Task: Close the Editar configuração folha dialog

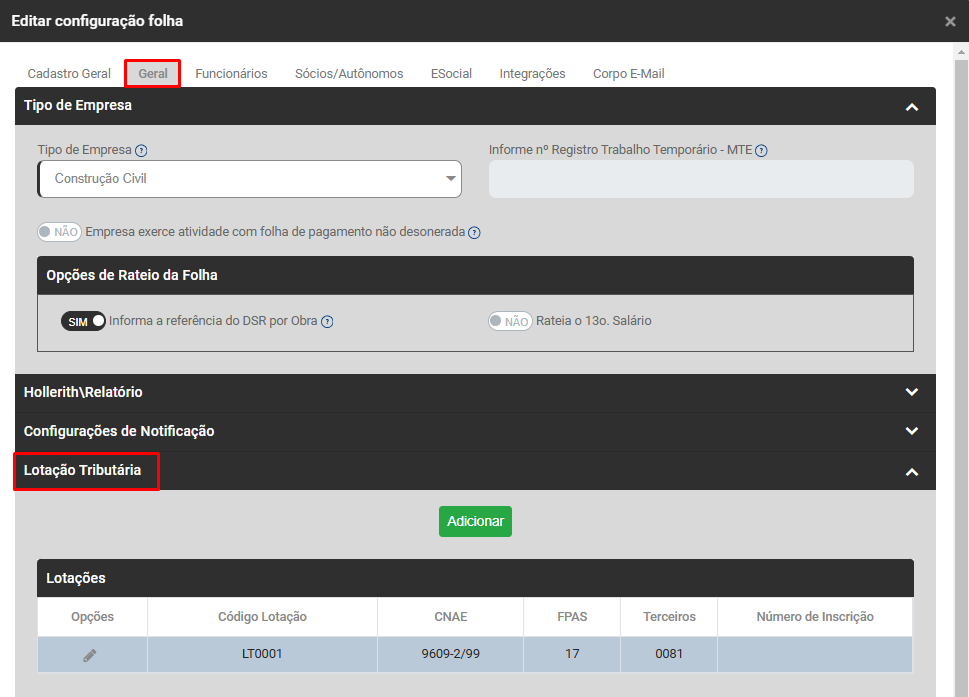Action: tap(950, 22)
